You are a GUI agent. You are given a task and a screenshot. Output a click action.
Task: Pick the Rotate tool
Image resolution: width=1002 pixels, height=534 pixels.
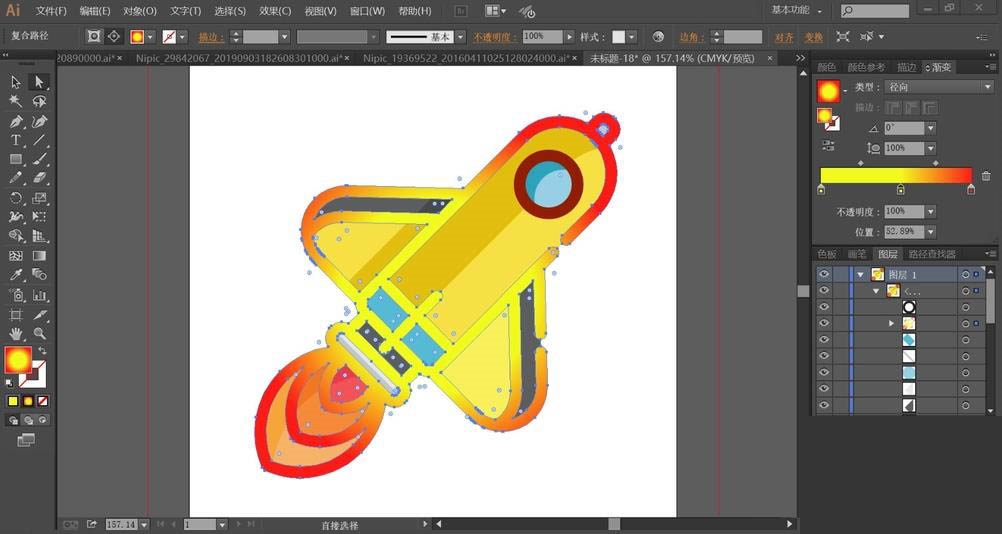16,198
